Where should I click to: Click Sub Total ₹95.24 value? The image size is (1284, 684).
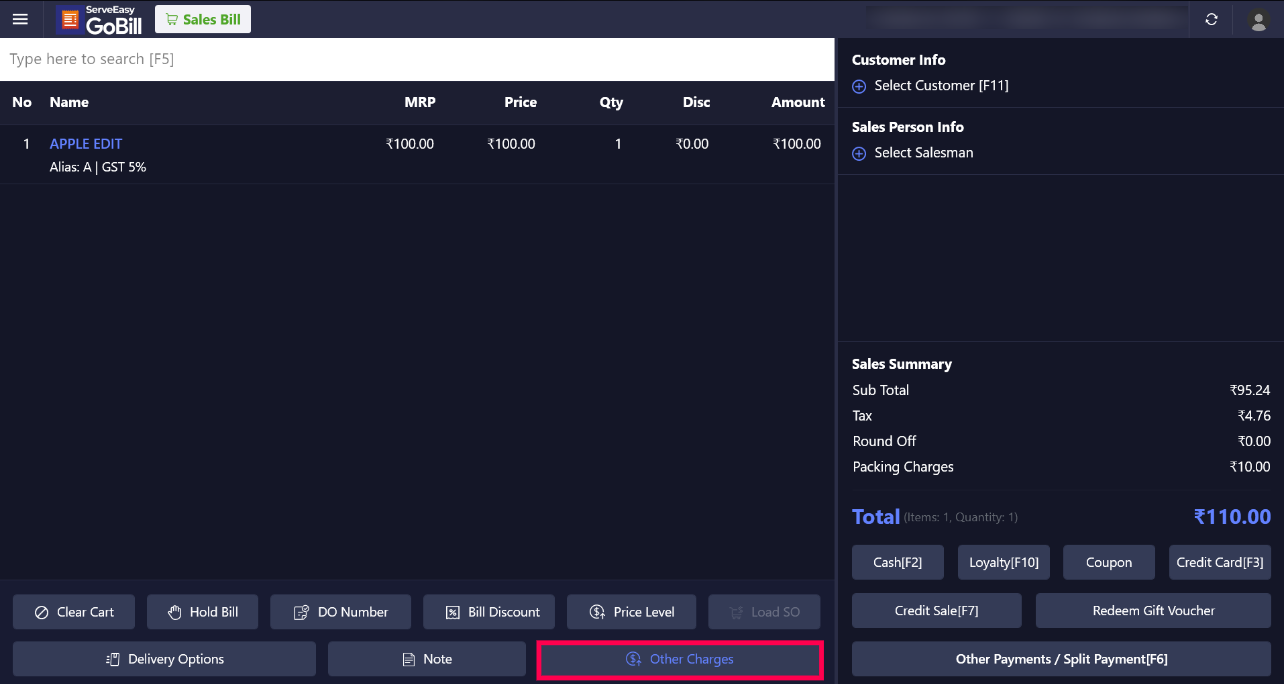1250,390
